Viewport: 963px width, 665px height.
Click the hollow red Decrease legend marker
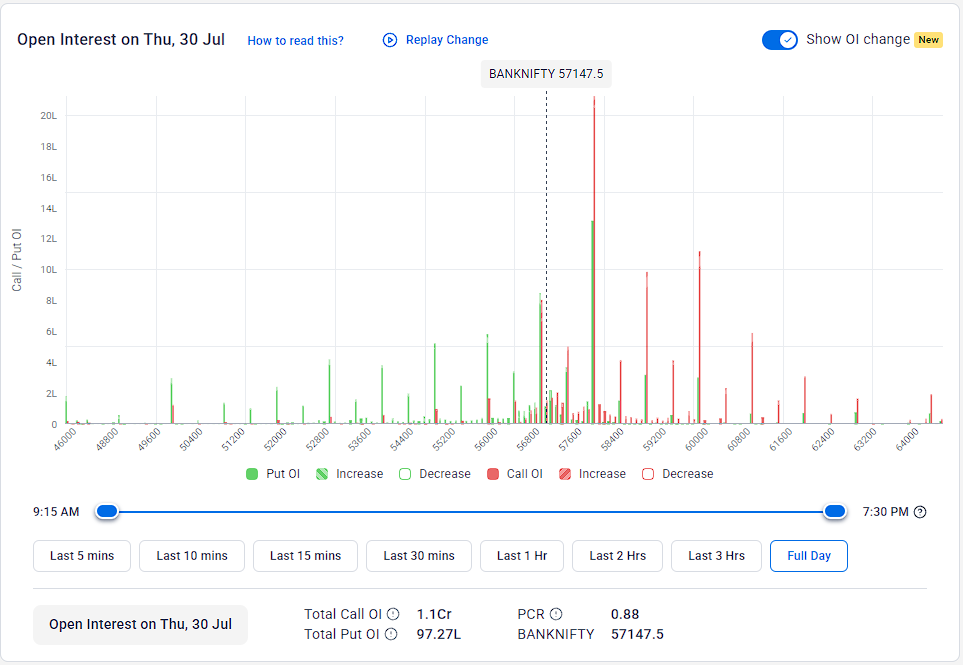[648, 474]
